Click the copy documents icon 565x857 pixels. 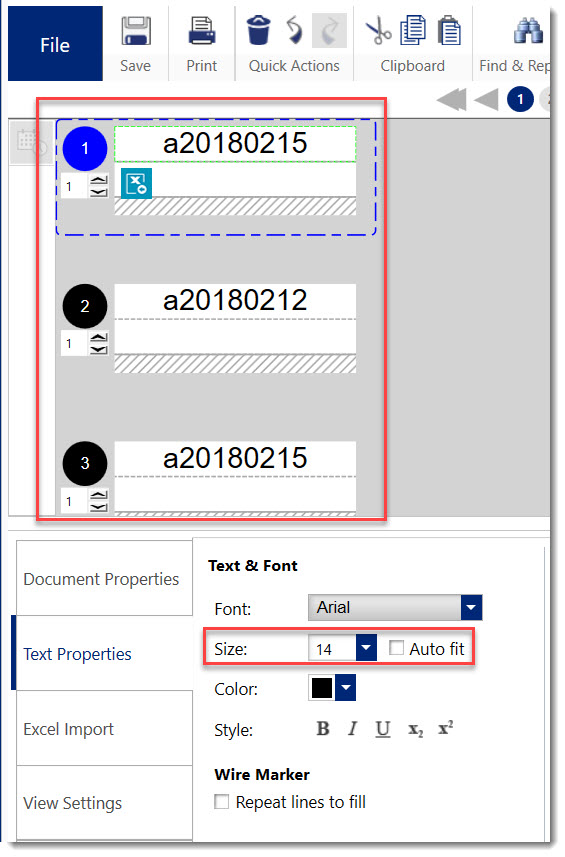(413, 31)
